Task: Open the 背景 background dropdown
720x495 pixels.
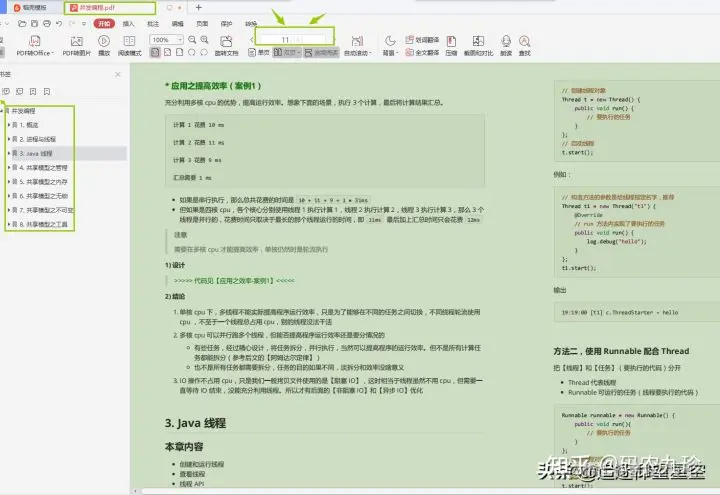Action: point(390,46)
